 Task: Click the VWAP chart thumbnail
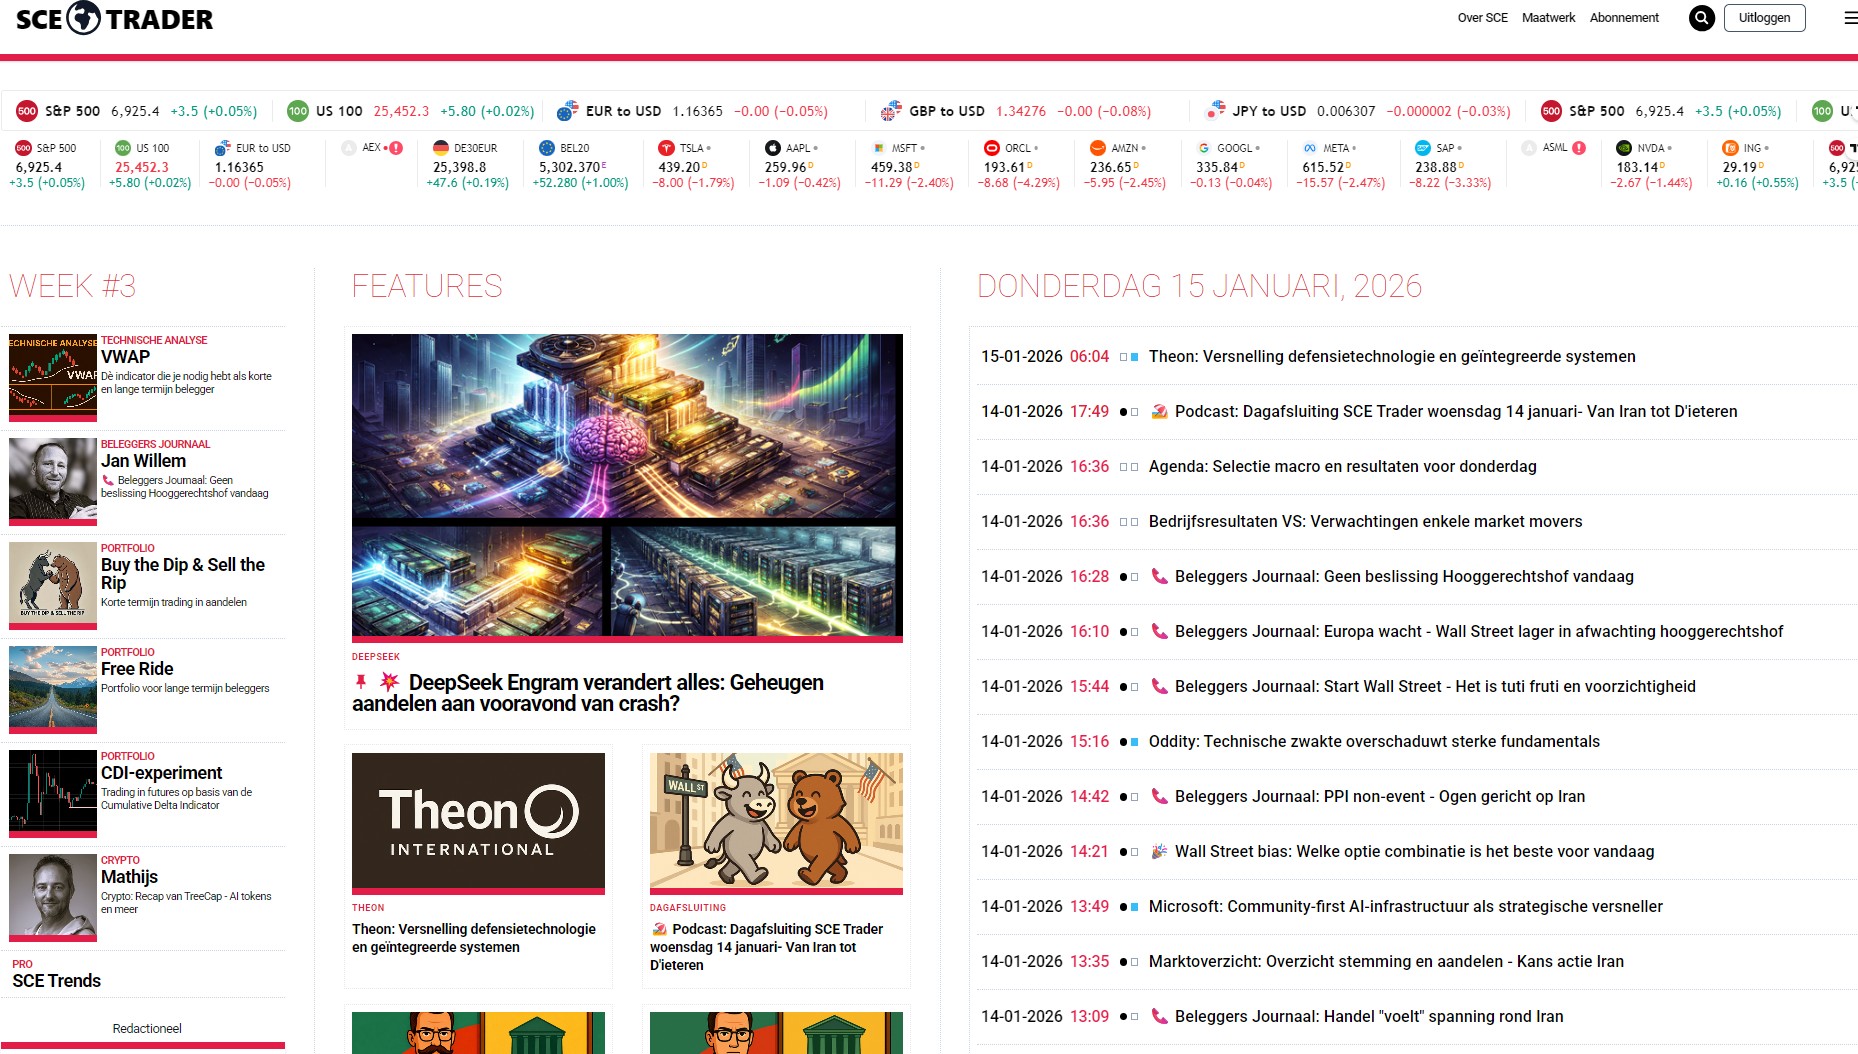pos(53,375)
